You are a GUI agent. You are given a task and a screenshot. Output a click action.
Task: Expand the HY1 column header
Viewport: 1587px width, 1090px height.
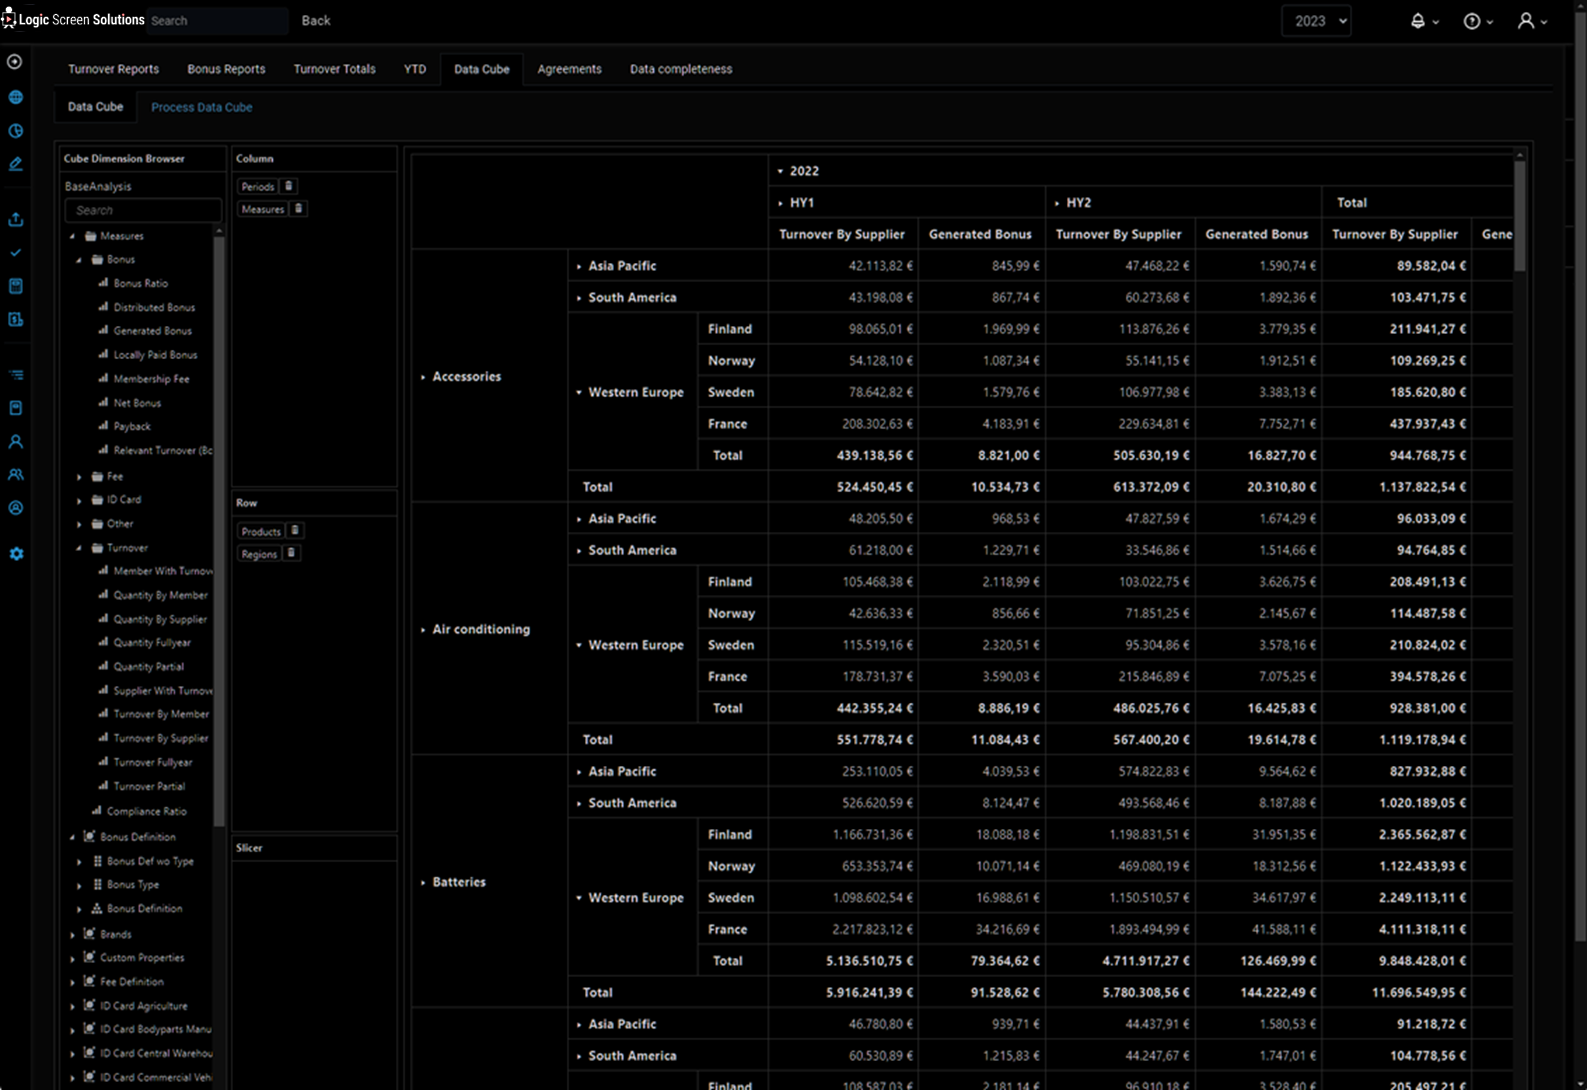coord(780,203)
